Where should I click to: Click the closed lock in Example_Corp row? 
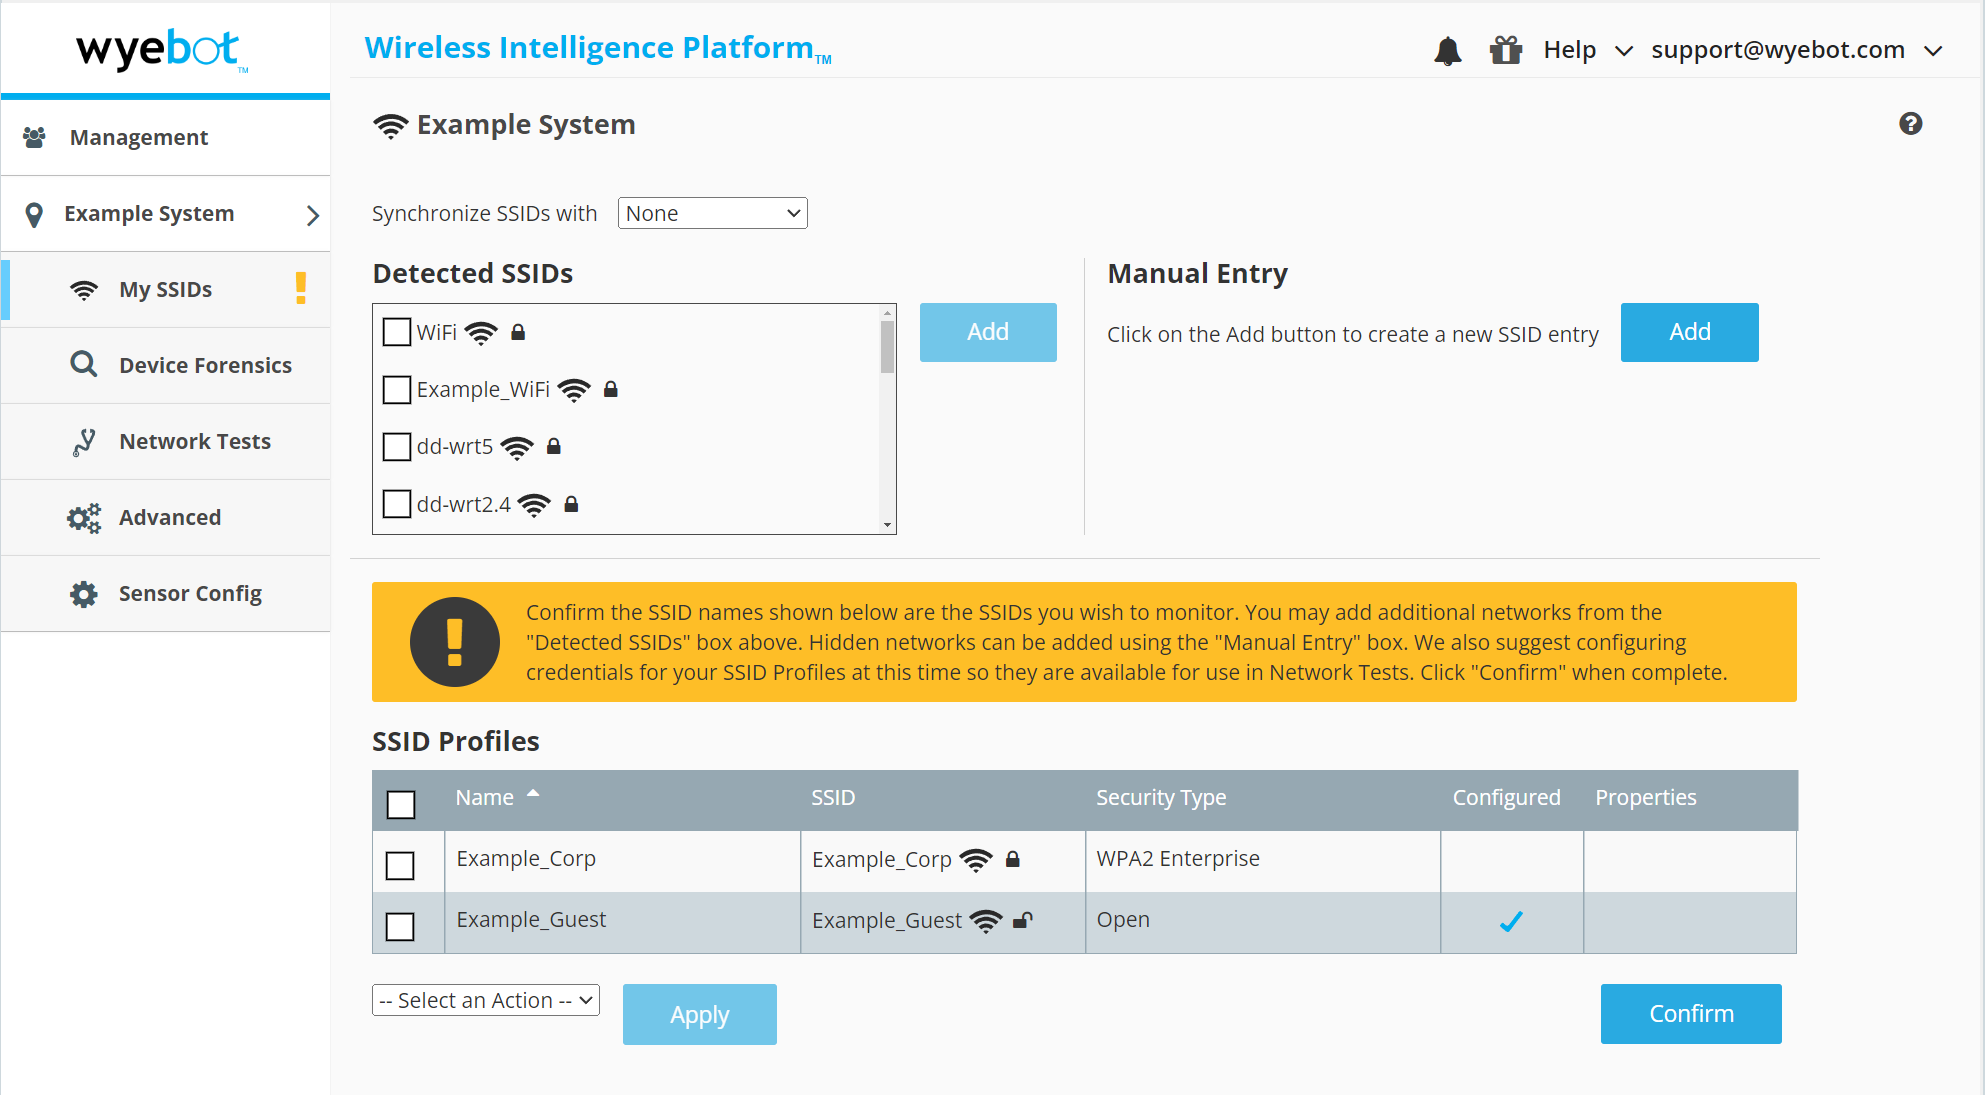click(1013, 859)
